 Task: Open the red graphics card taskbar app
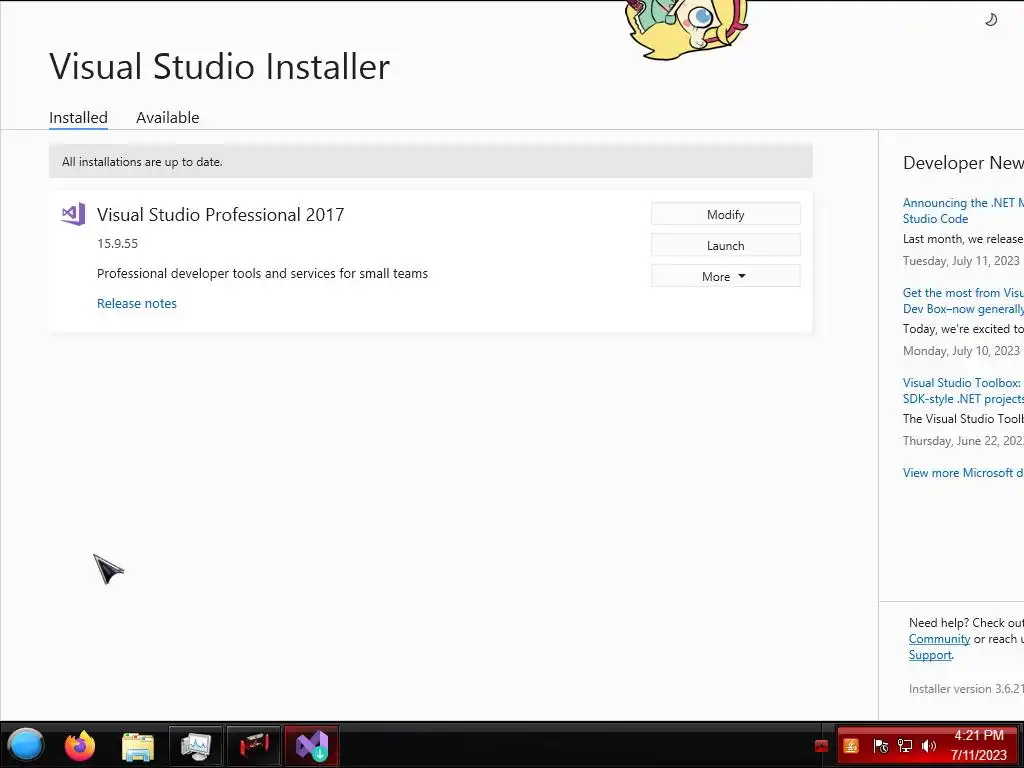point(254,746)
